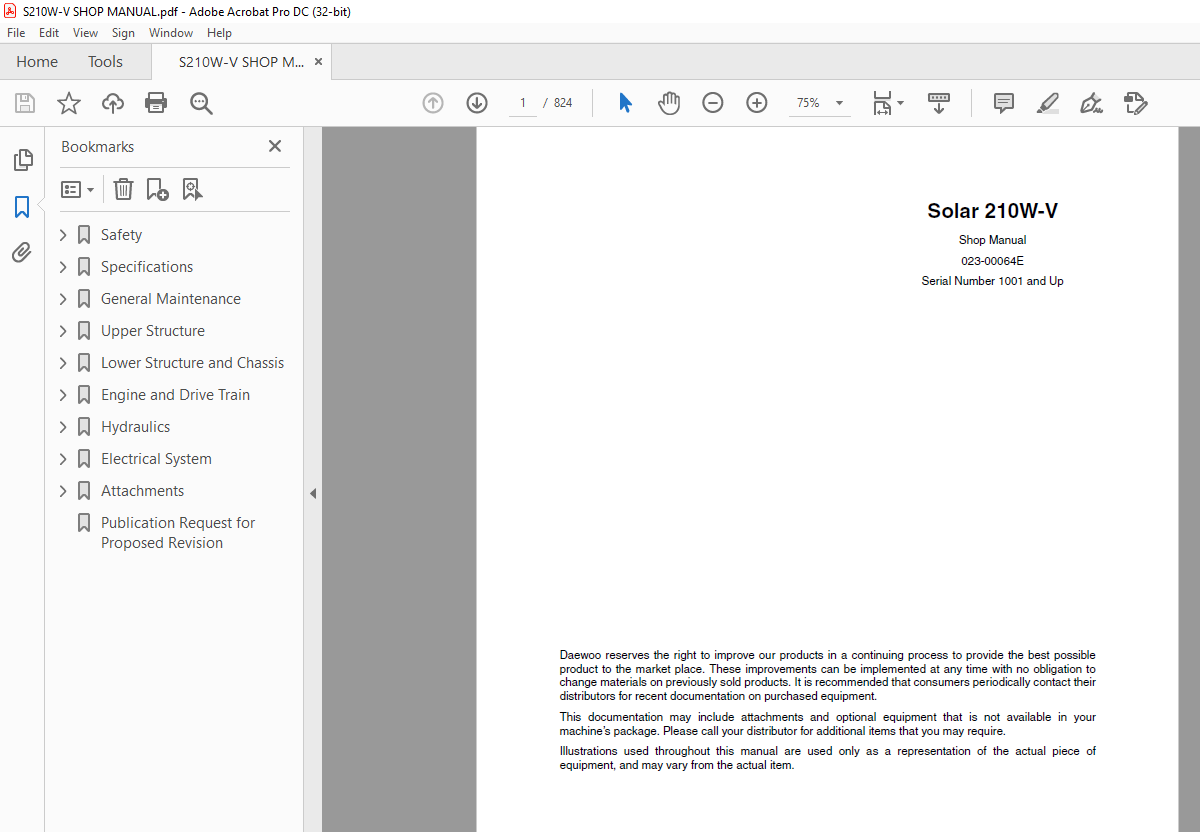This screenshot has width=1200, height=832.
Task: Expand the Upper Structure bookmark
Action: [63, 331]
